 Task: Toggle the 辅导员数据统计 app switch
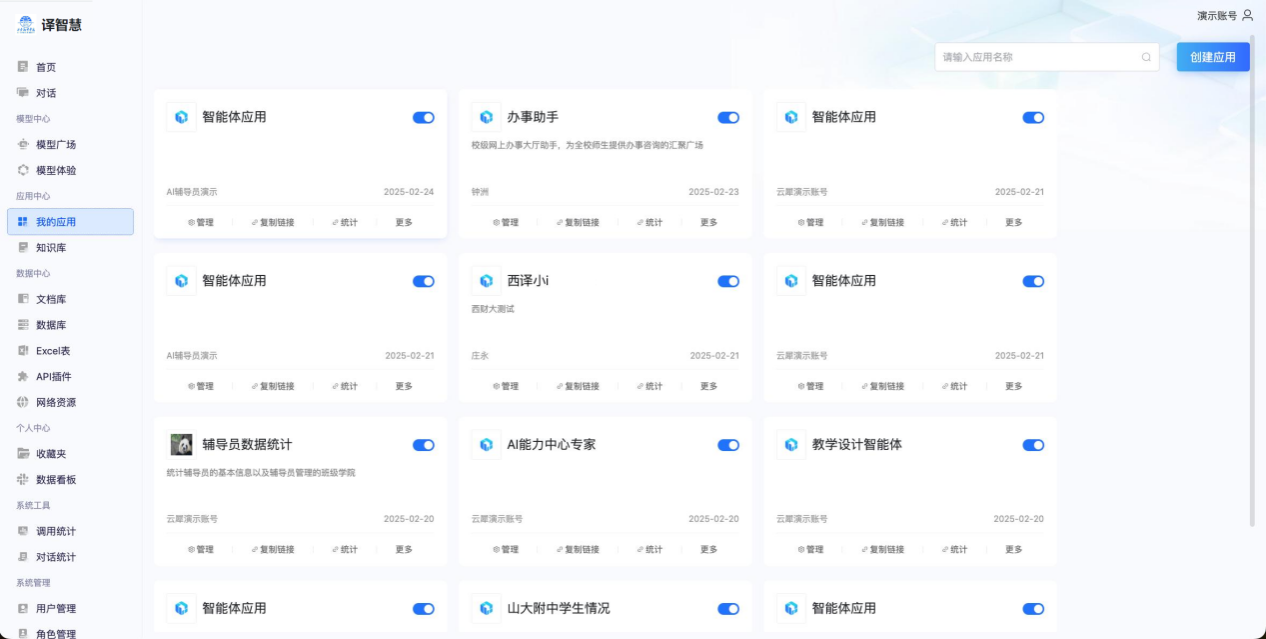click(x=423, y=445)
